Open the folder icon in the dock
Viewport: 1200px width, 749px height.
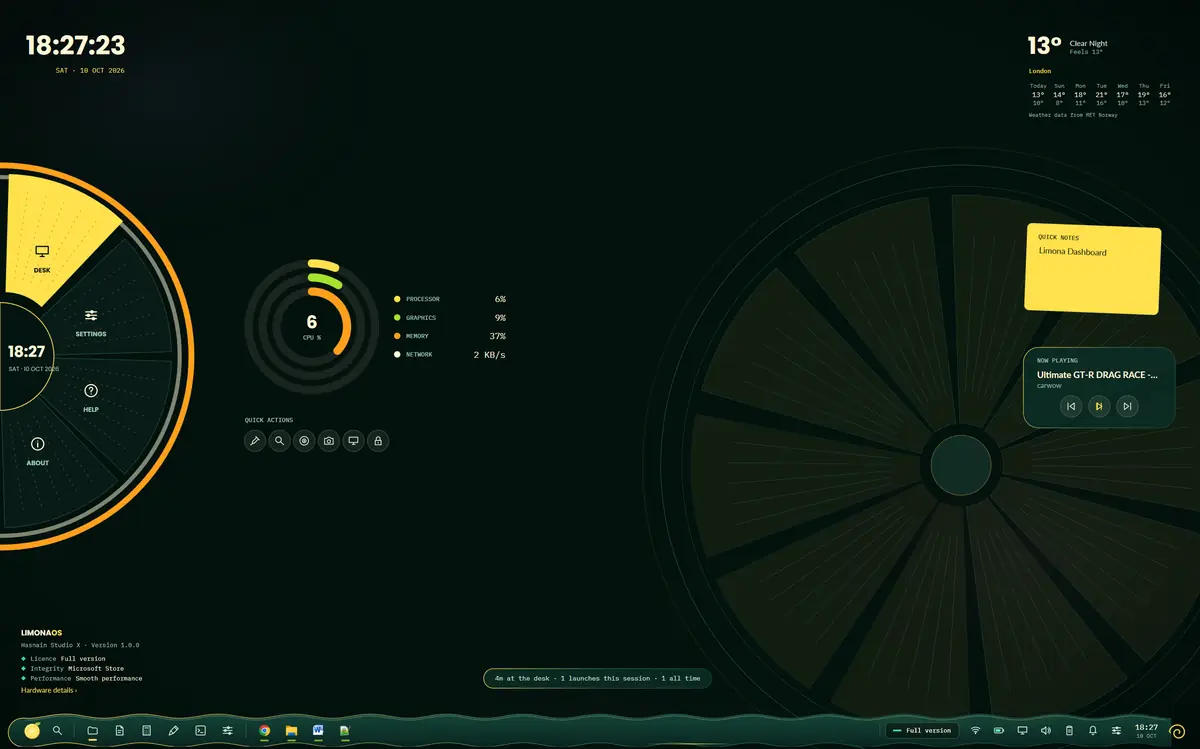92,731
